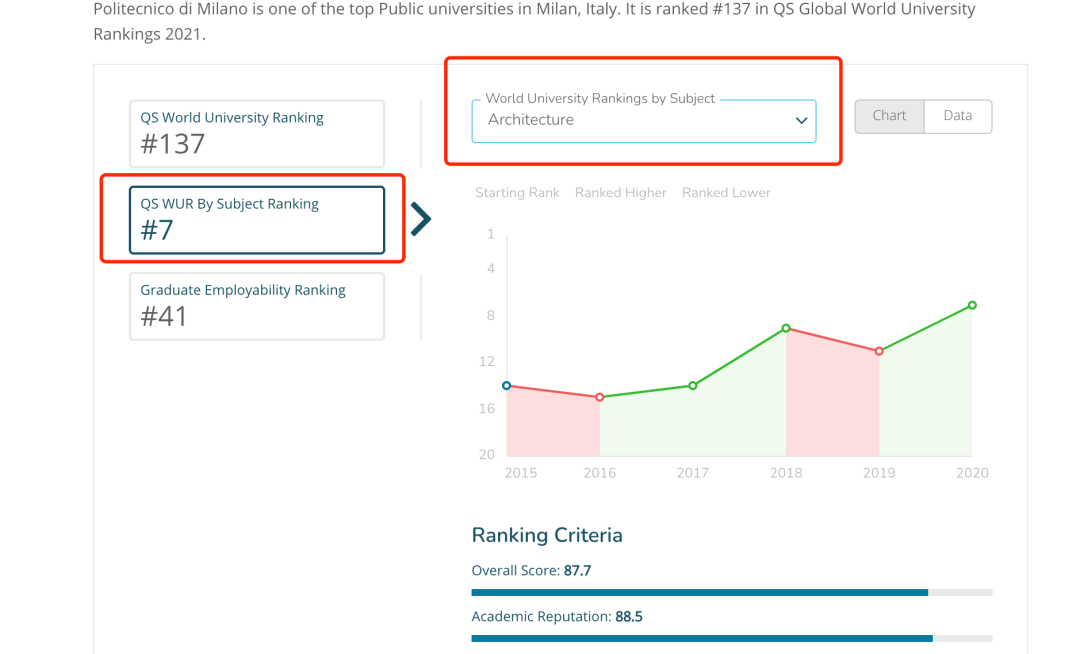Click the 2016 x-axis year label
1080x654 pixels.
tap(600, 473)
